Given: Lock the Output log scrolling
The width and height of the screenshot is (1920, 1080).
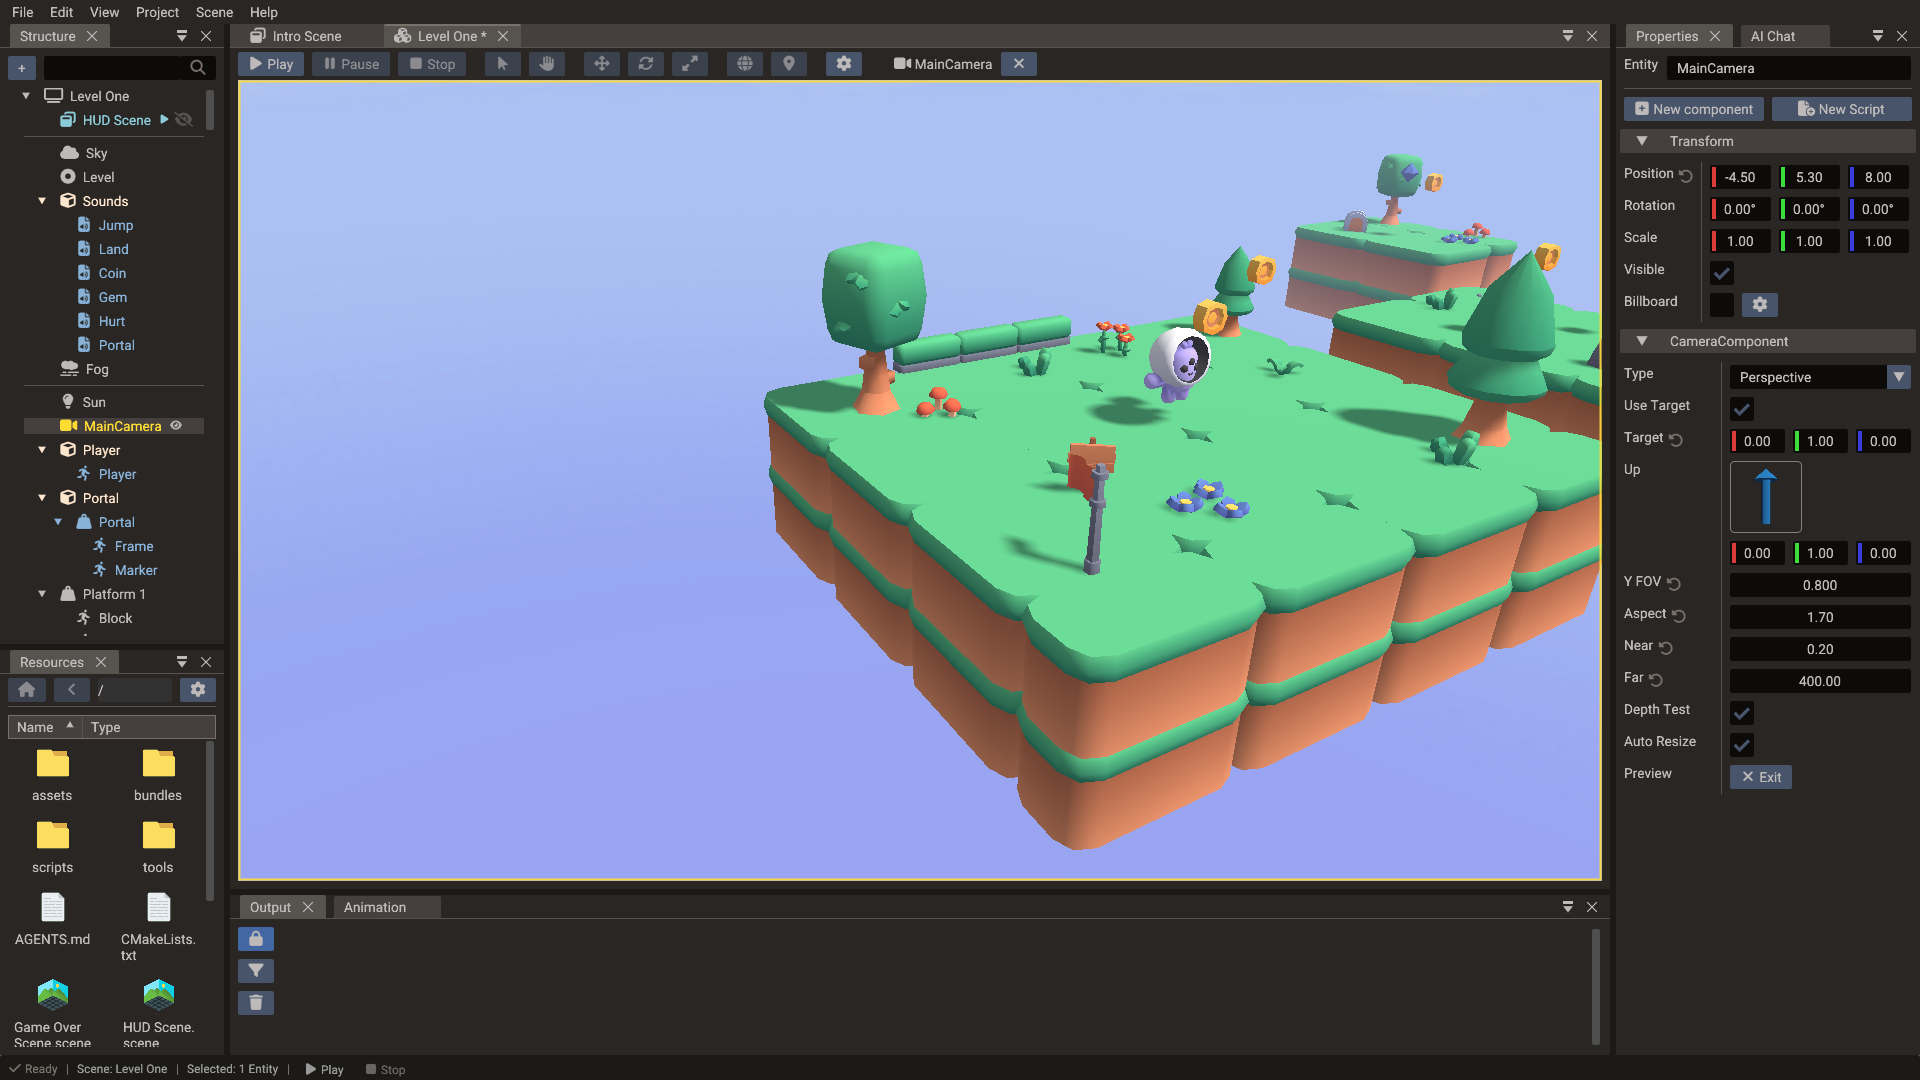Looking at the screenshot, I should point(256,939).
